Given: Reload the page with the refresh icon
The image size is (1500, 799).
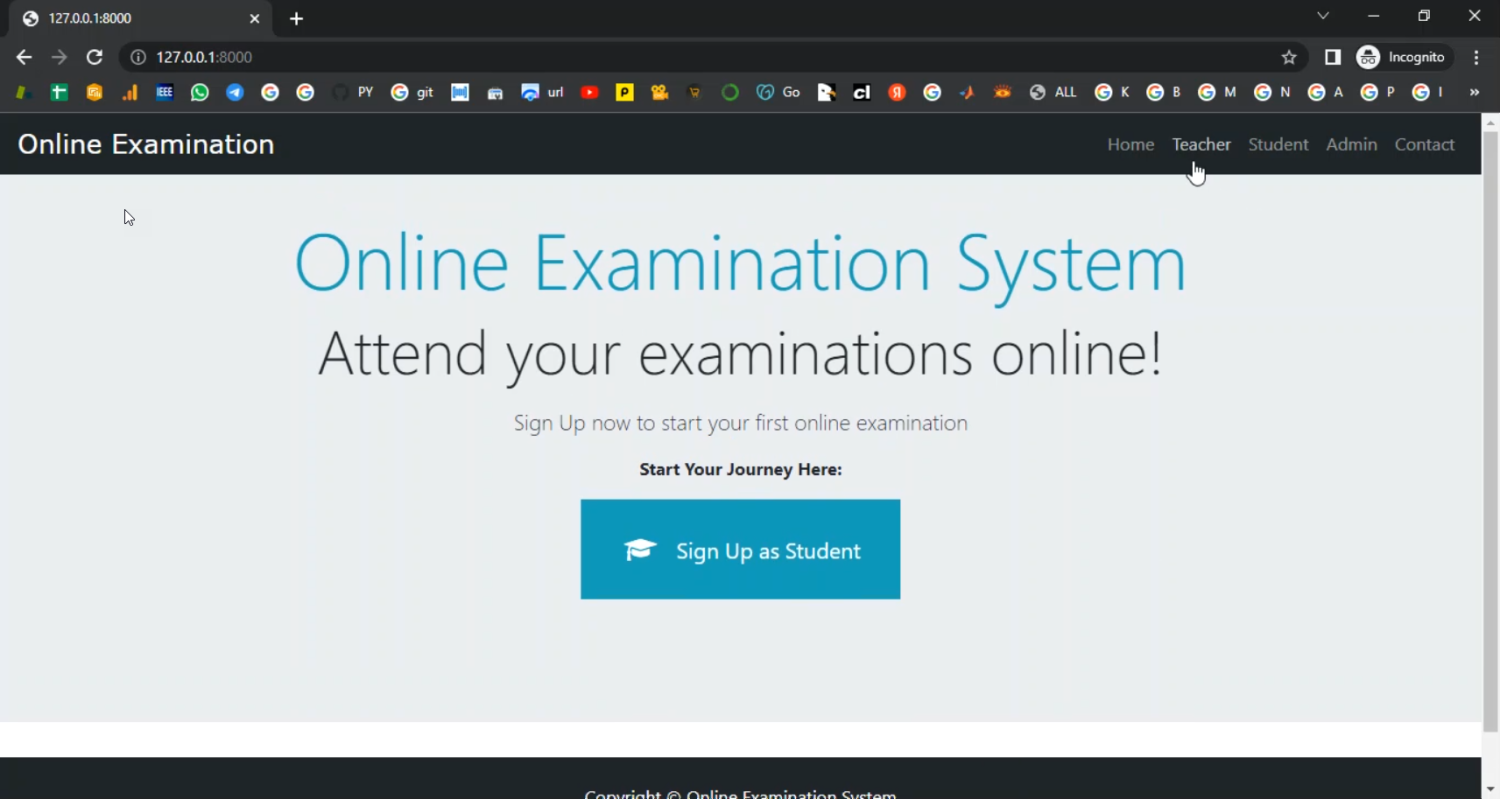Looking at the screenshot, I should pyautogui.click(x=94, y=57).
